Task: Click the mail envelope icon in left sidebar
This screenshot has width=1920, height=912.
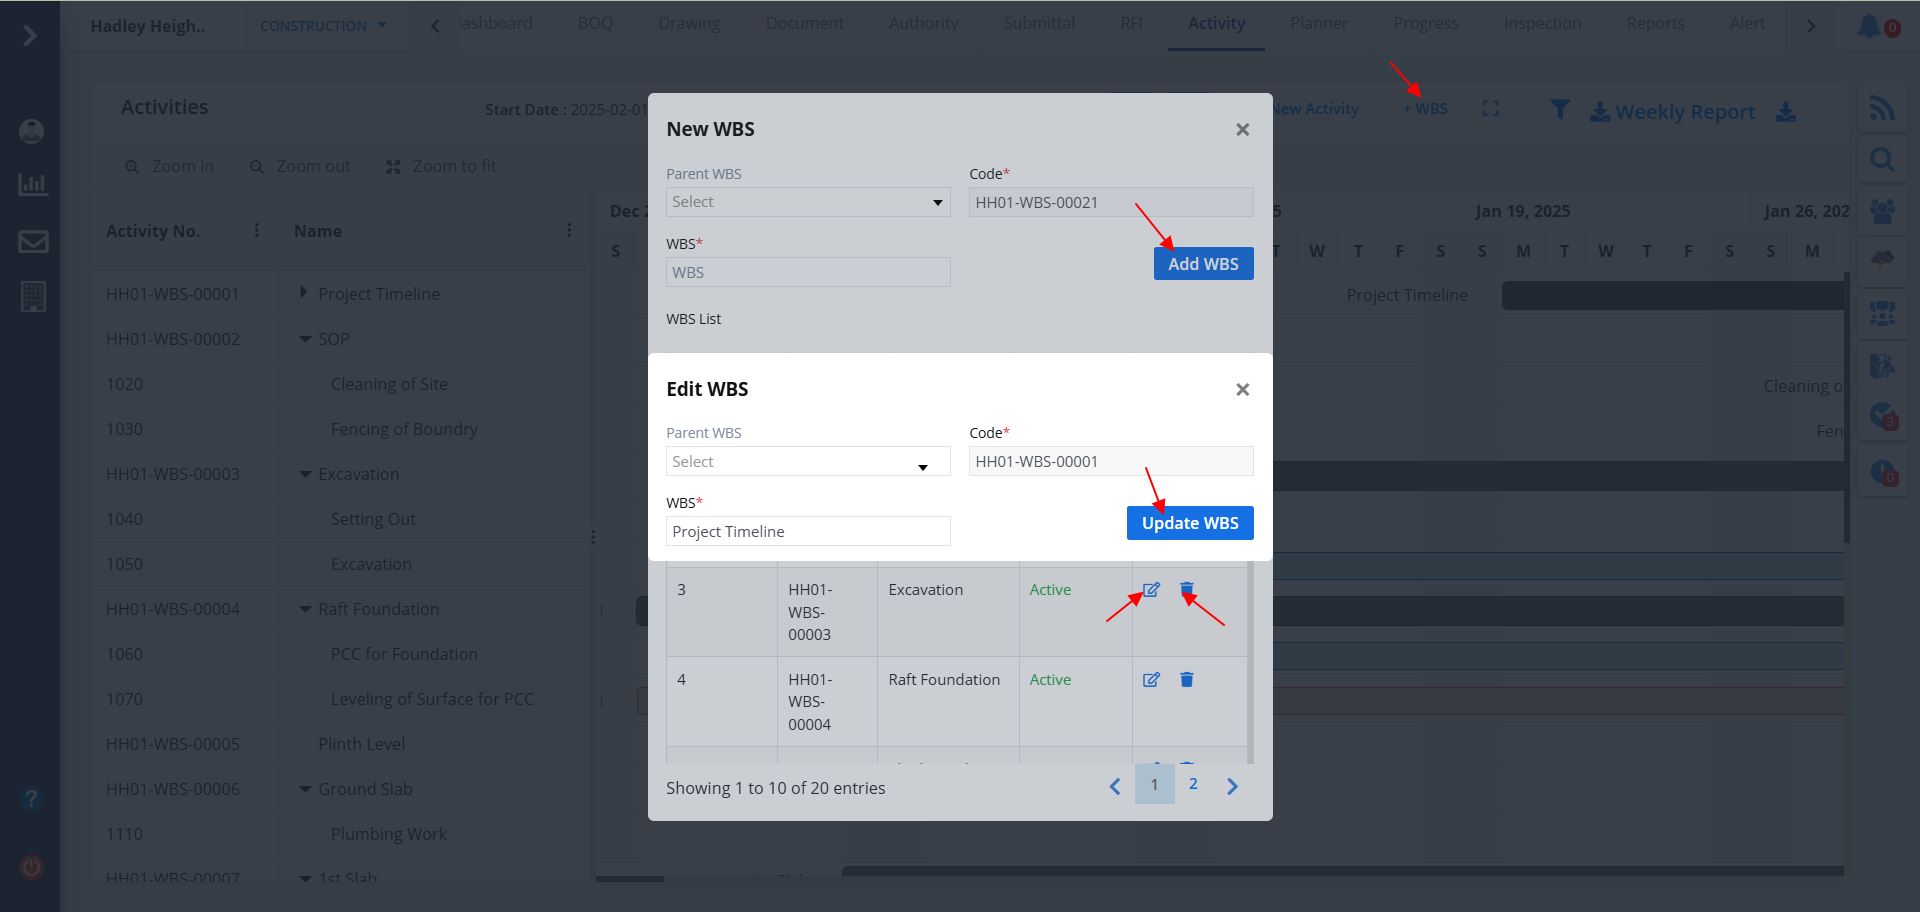Action: [x=33, y=241]
